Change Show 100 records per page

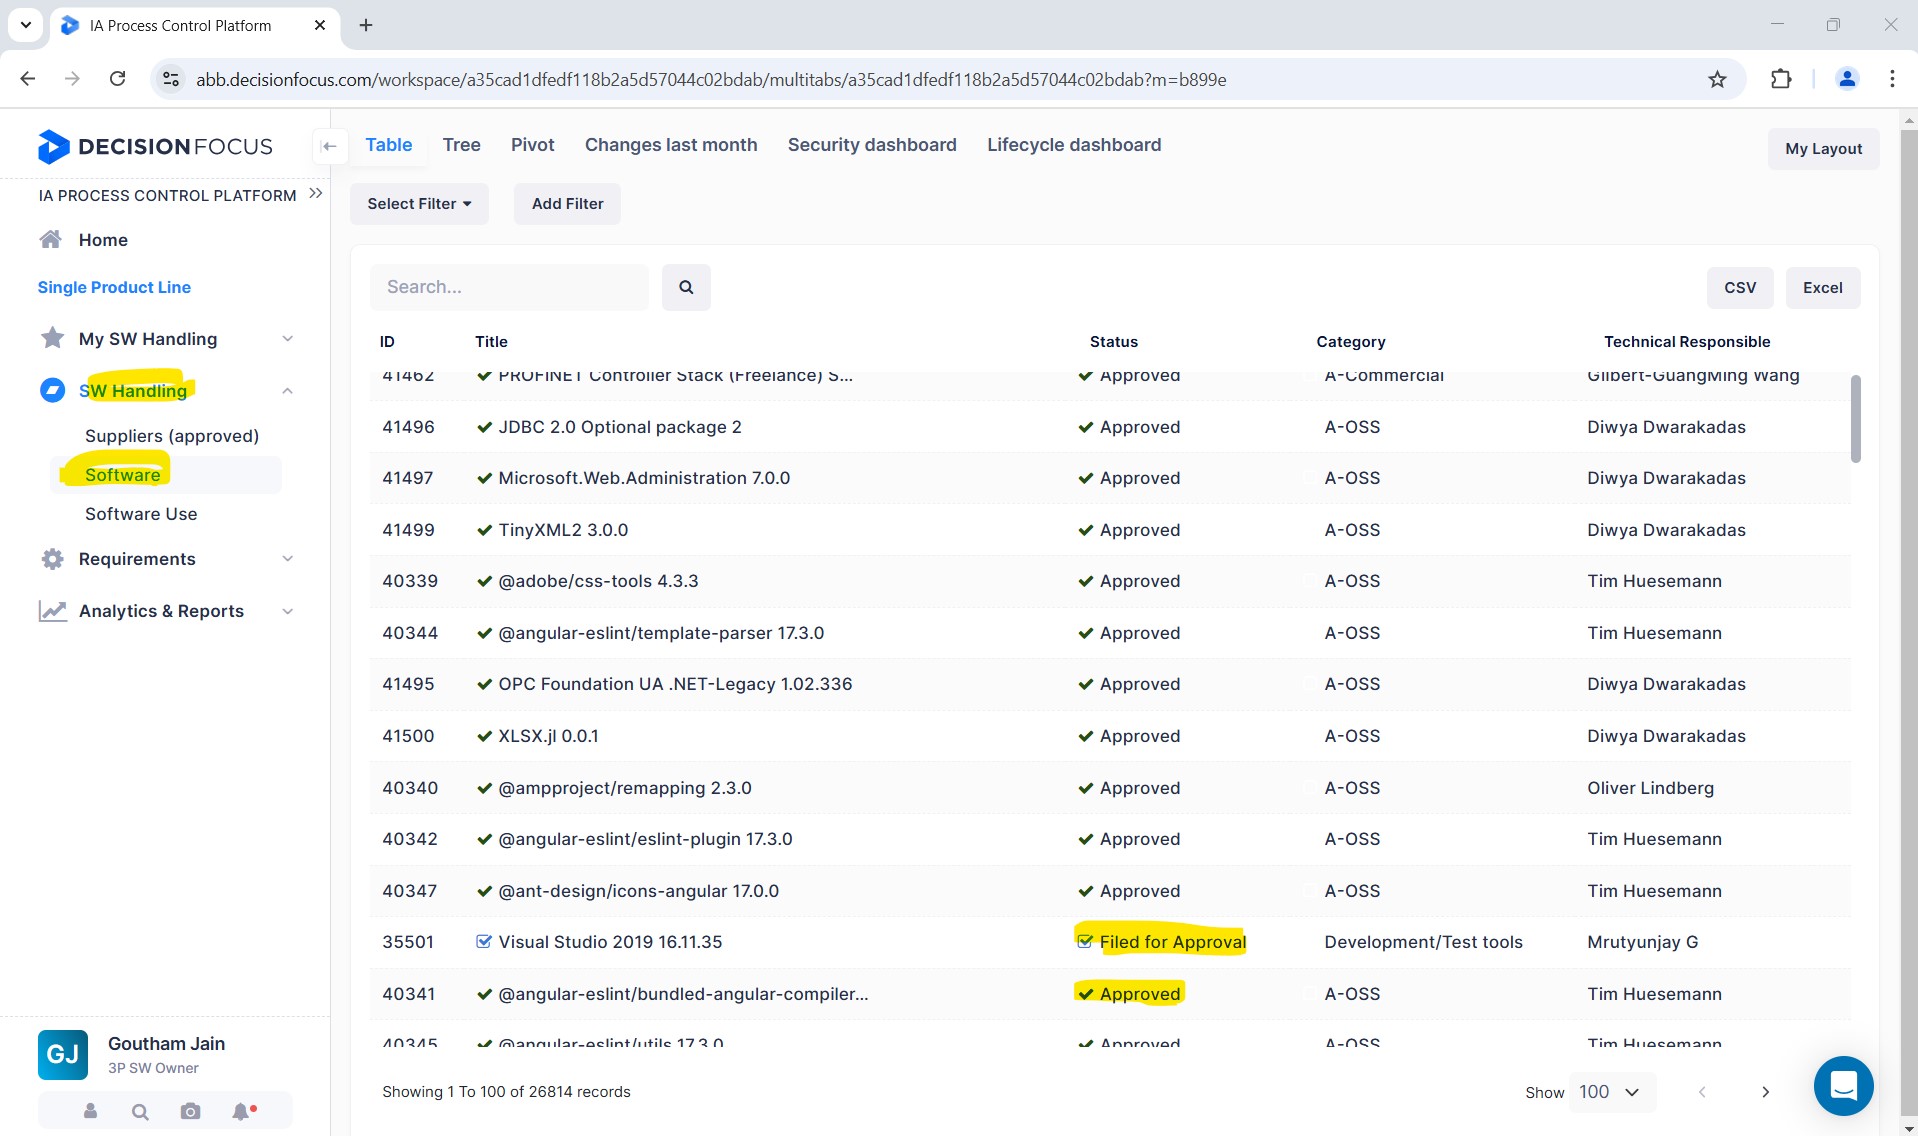[1612, 1092]
